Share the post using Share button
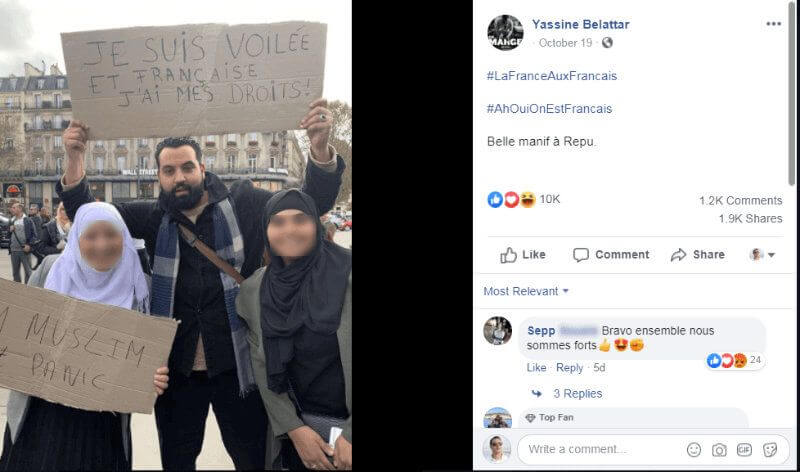This screenshot has height=472, width=800. 698,255
